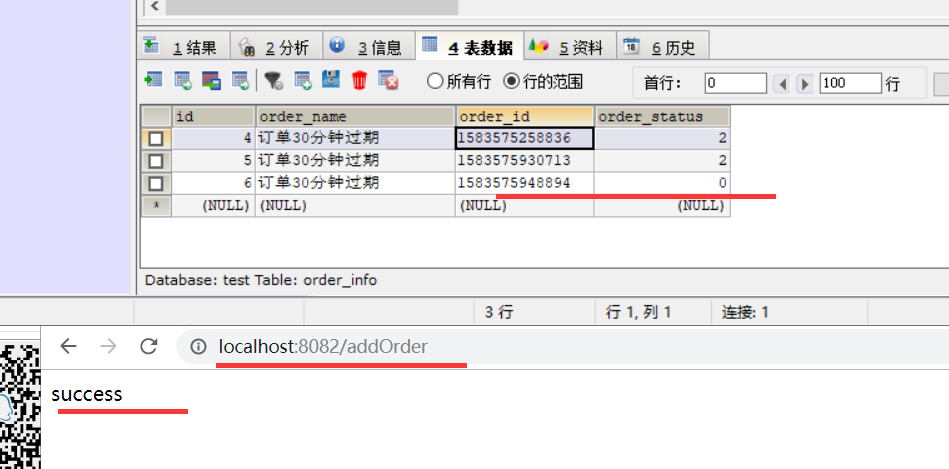Select cell with order_id 1583575930713
949x469 pixels.
click(x=524, y=161)
